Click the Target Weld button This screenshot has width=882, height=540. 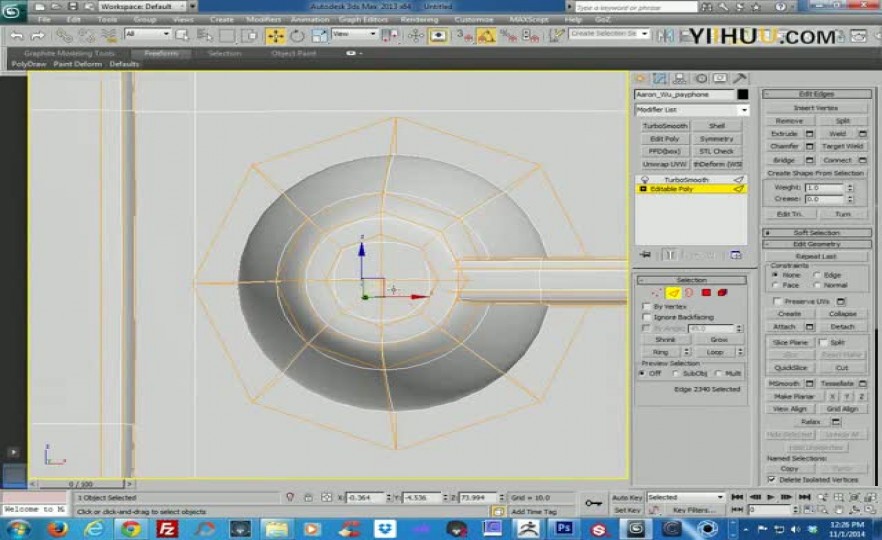pos(842,146)
